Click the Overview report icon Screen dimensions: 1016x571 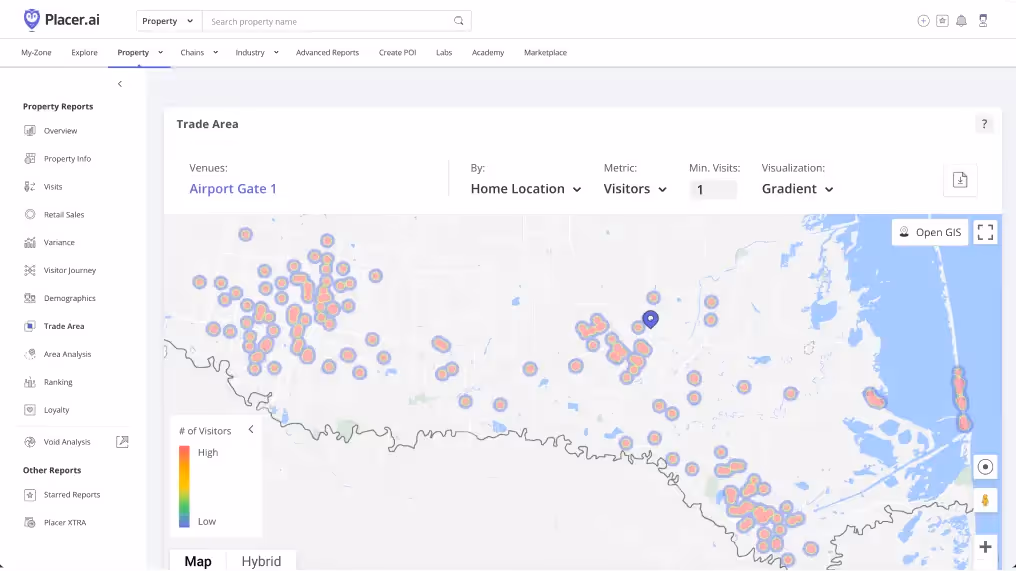click(x=30, y=130)
